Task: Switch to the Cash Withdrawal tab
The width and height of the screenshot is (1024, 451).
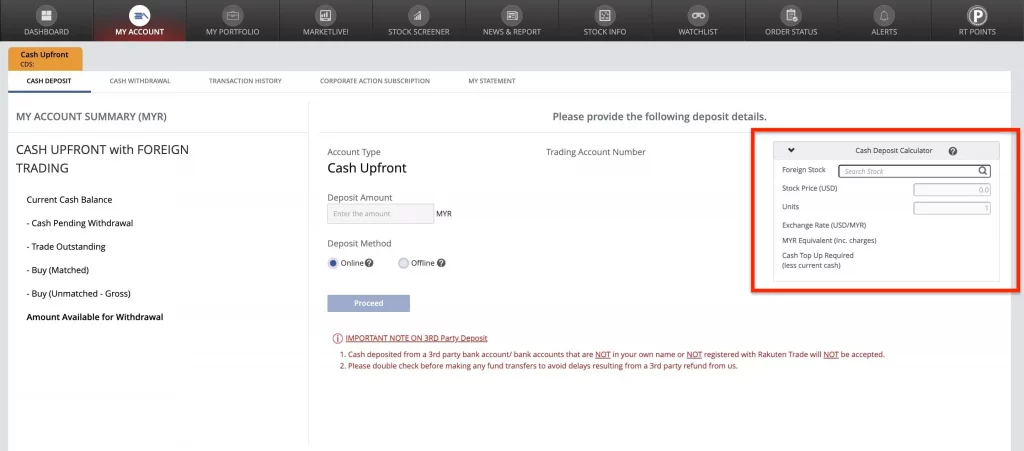Action: click(138, 80)
